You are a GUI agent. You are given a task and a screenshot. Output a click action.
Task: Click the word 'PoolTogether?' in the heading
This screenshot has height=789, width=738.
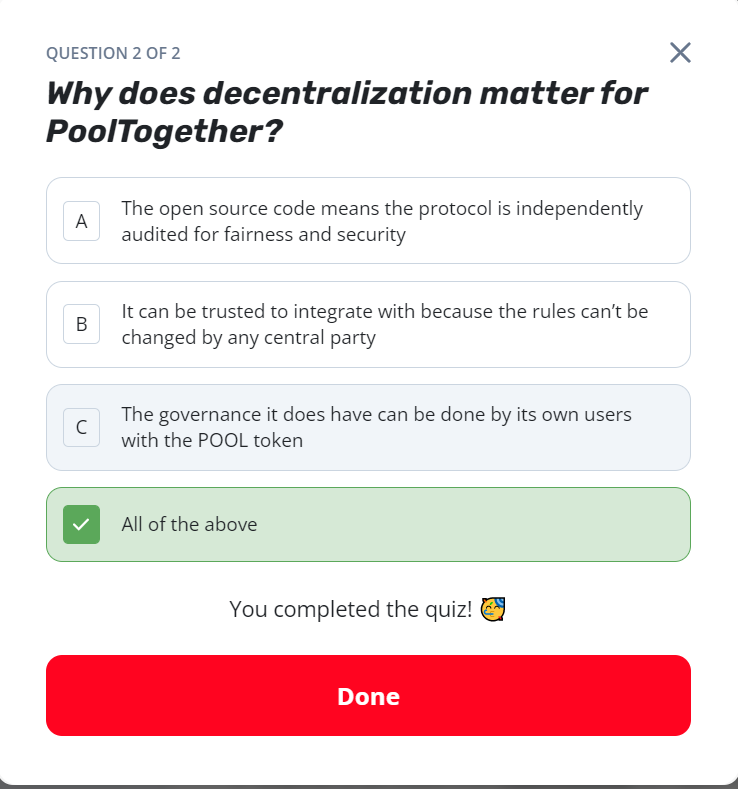(x=162, y=132)
